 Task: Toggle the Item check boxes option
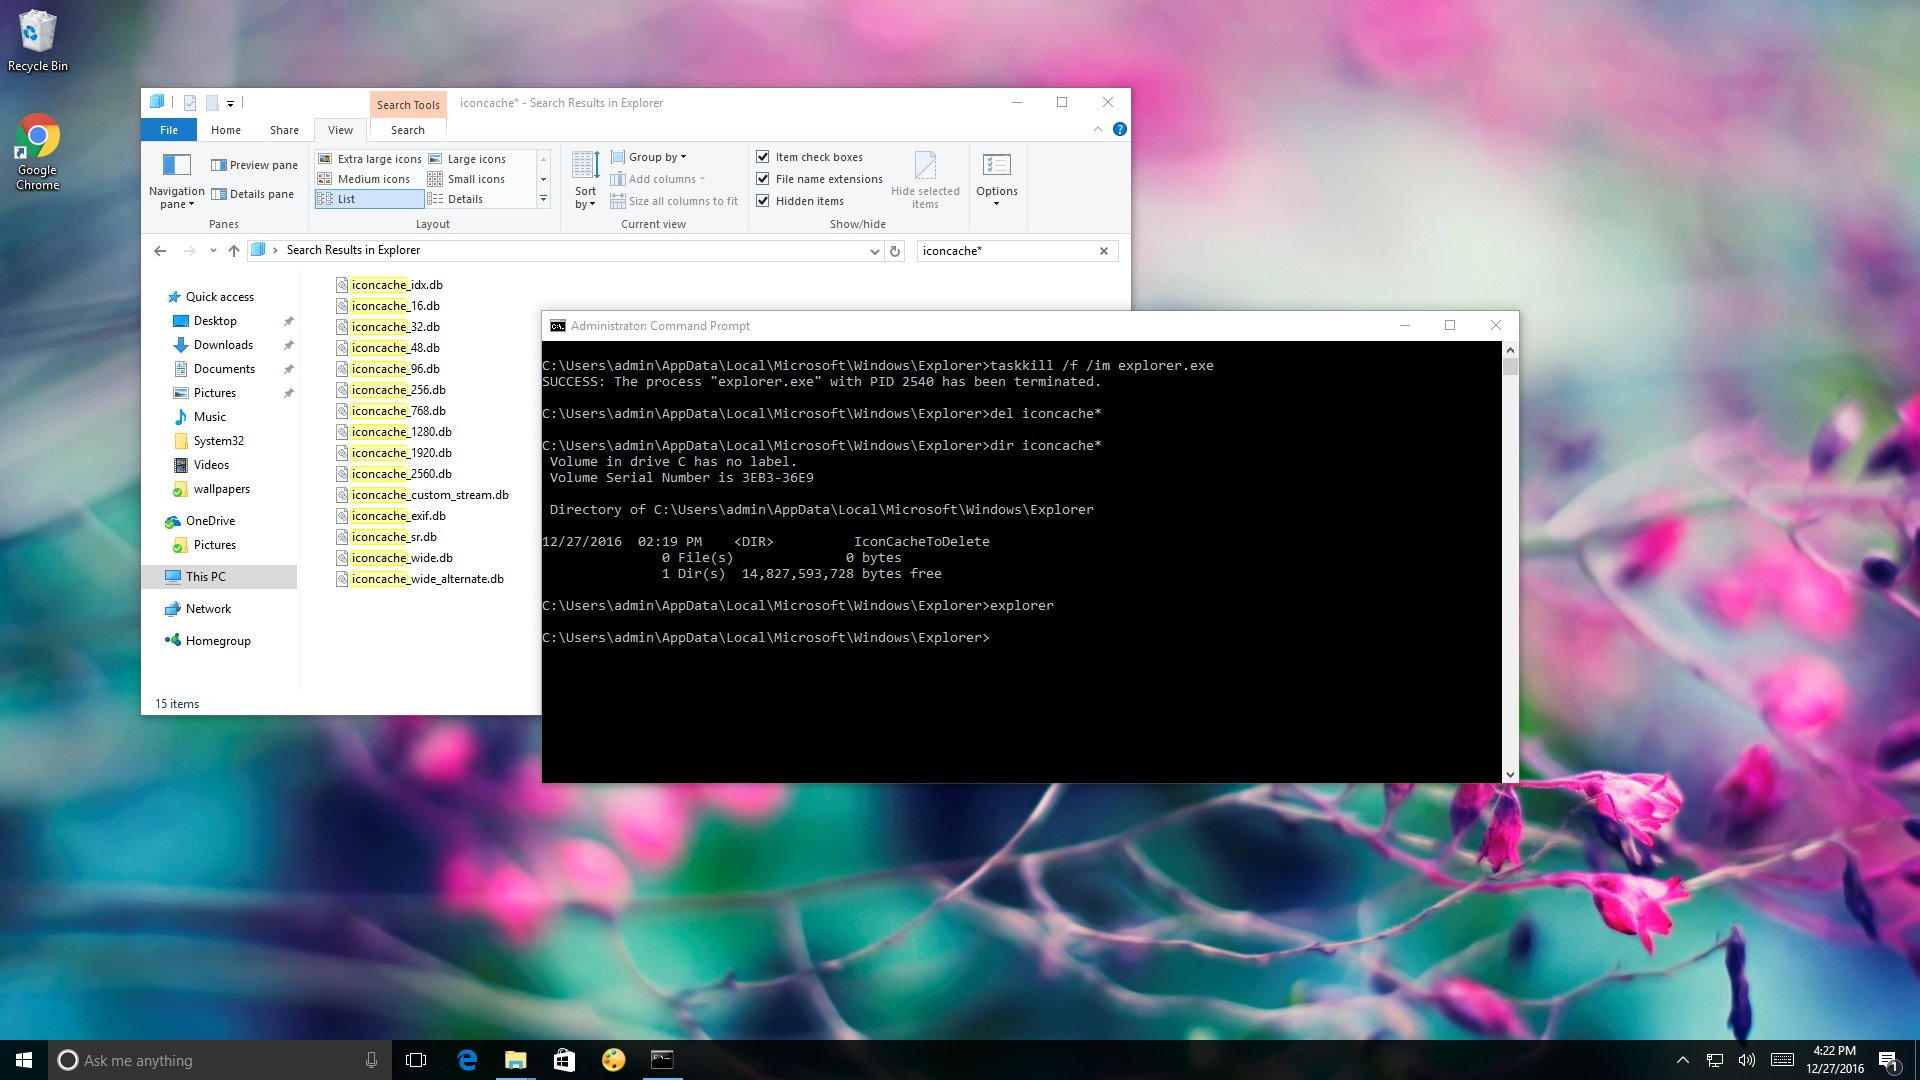click(x=762, y=157)
